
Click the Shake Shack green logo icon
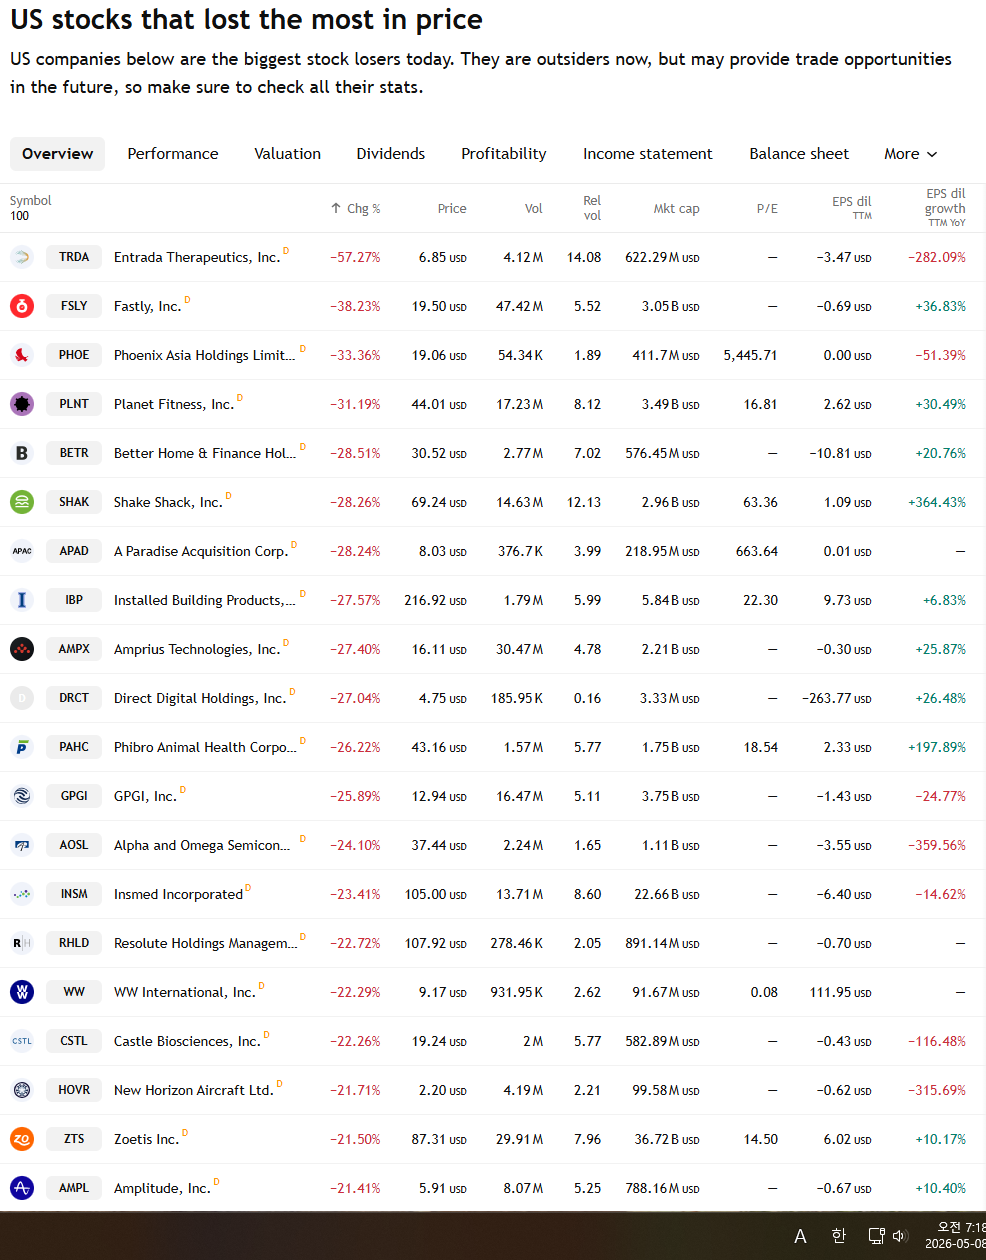pyautogui.click(x=22, y=502)
